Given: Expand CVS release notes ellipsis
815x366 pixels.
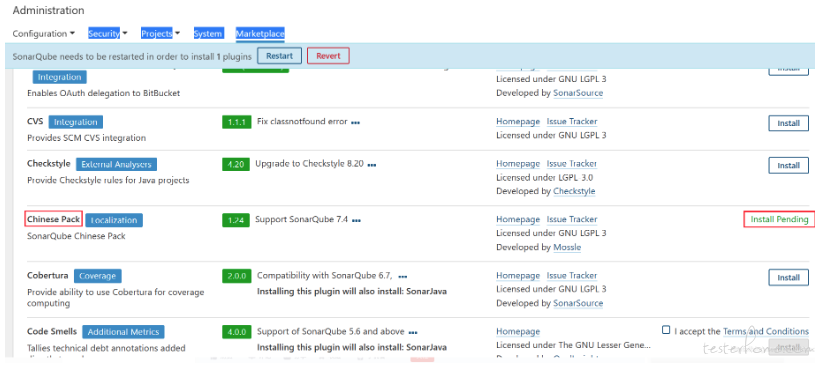Looking at the screenshot, I should coord(356,123).
